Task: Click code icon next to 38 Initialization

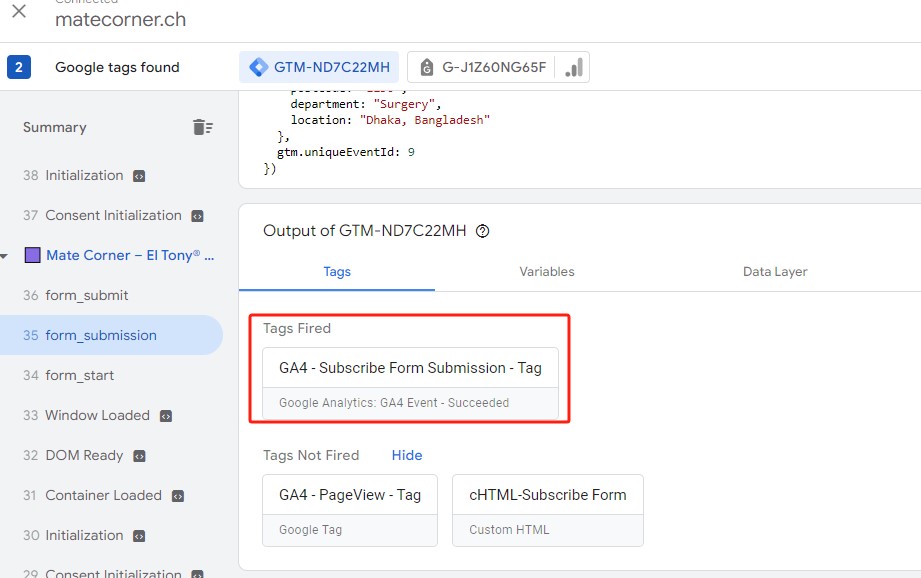Action: [139, 176]
